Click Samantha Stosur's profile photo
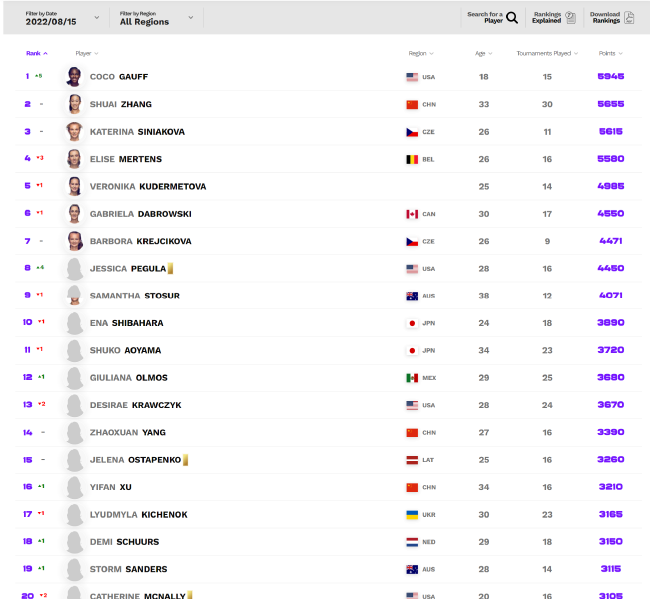 tap(75, 296)
